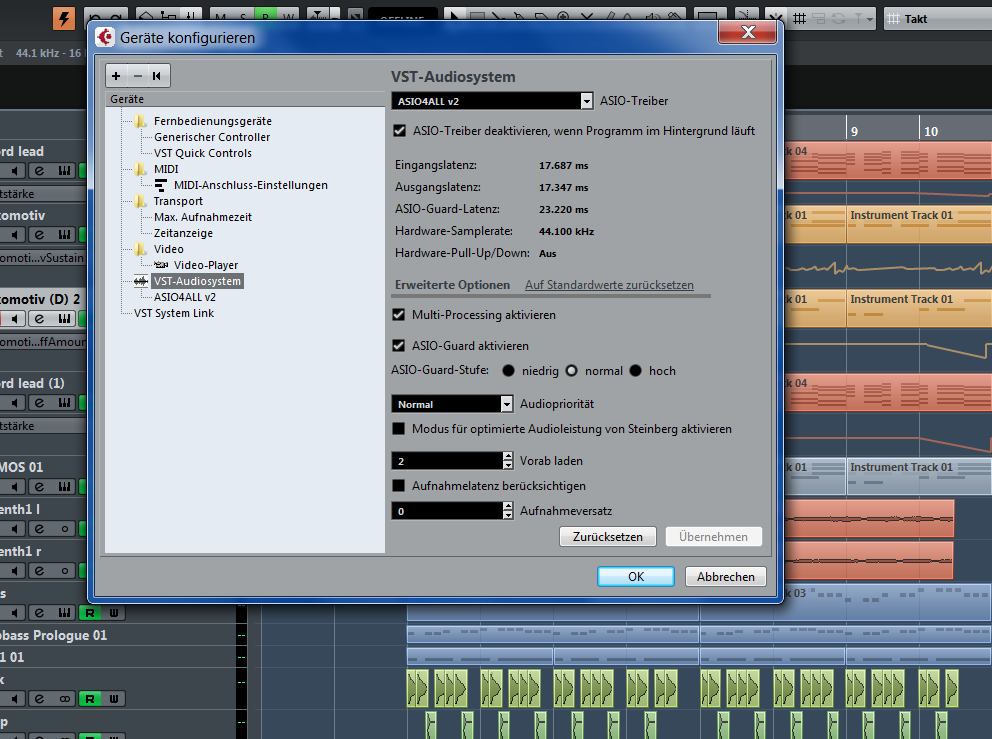Click the minus icon to remove device

point(137,76)
